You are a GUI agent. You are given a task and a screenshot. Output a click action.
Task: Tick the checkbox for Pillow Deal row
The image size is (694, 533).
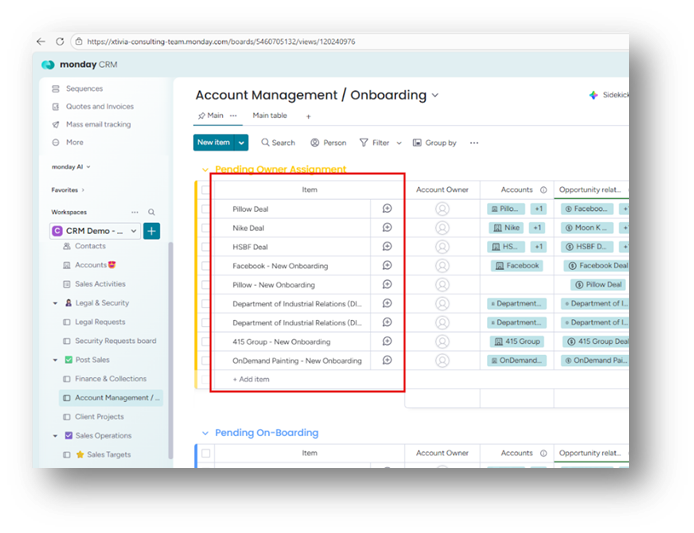[x=206, y=209]
